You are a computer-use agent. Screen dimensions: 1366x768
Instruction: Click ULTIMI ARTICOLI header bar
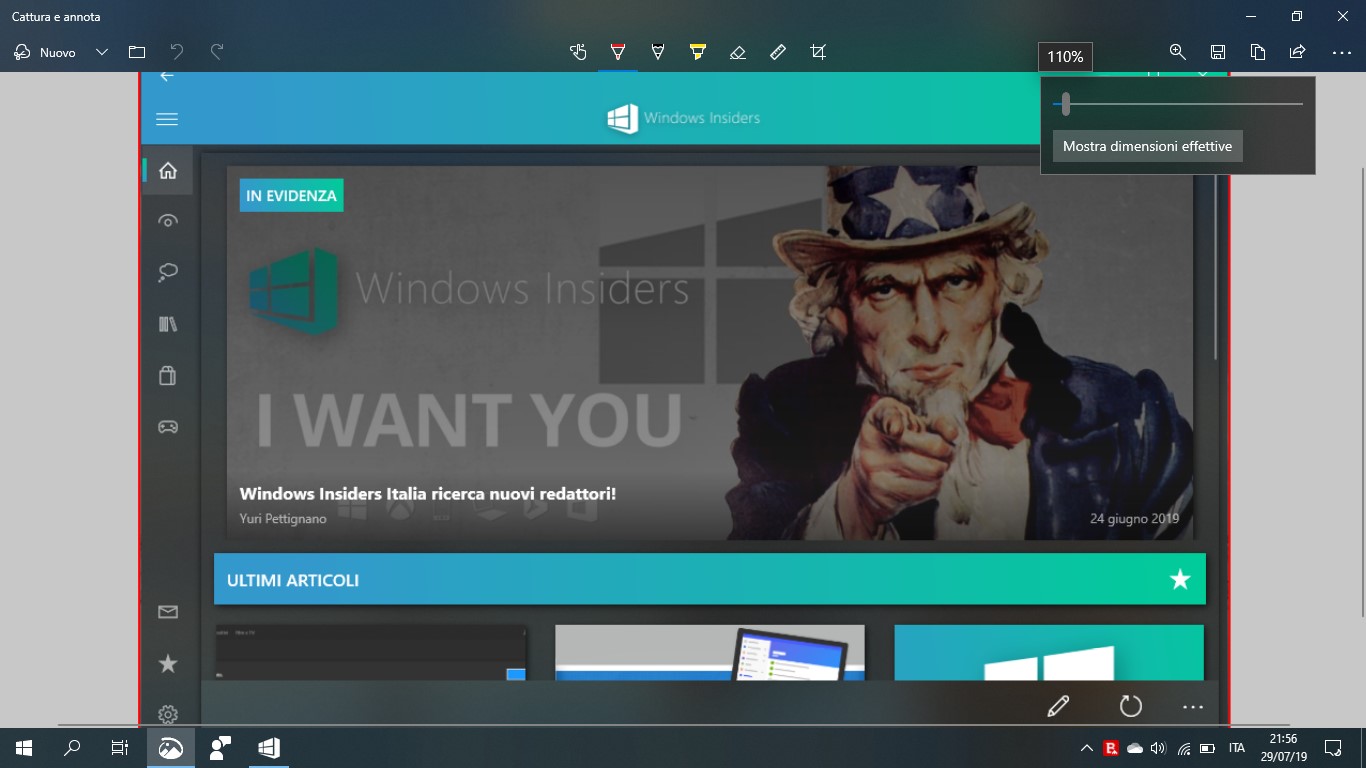[710, 579]
